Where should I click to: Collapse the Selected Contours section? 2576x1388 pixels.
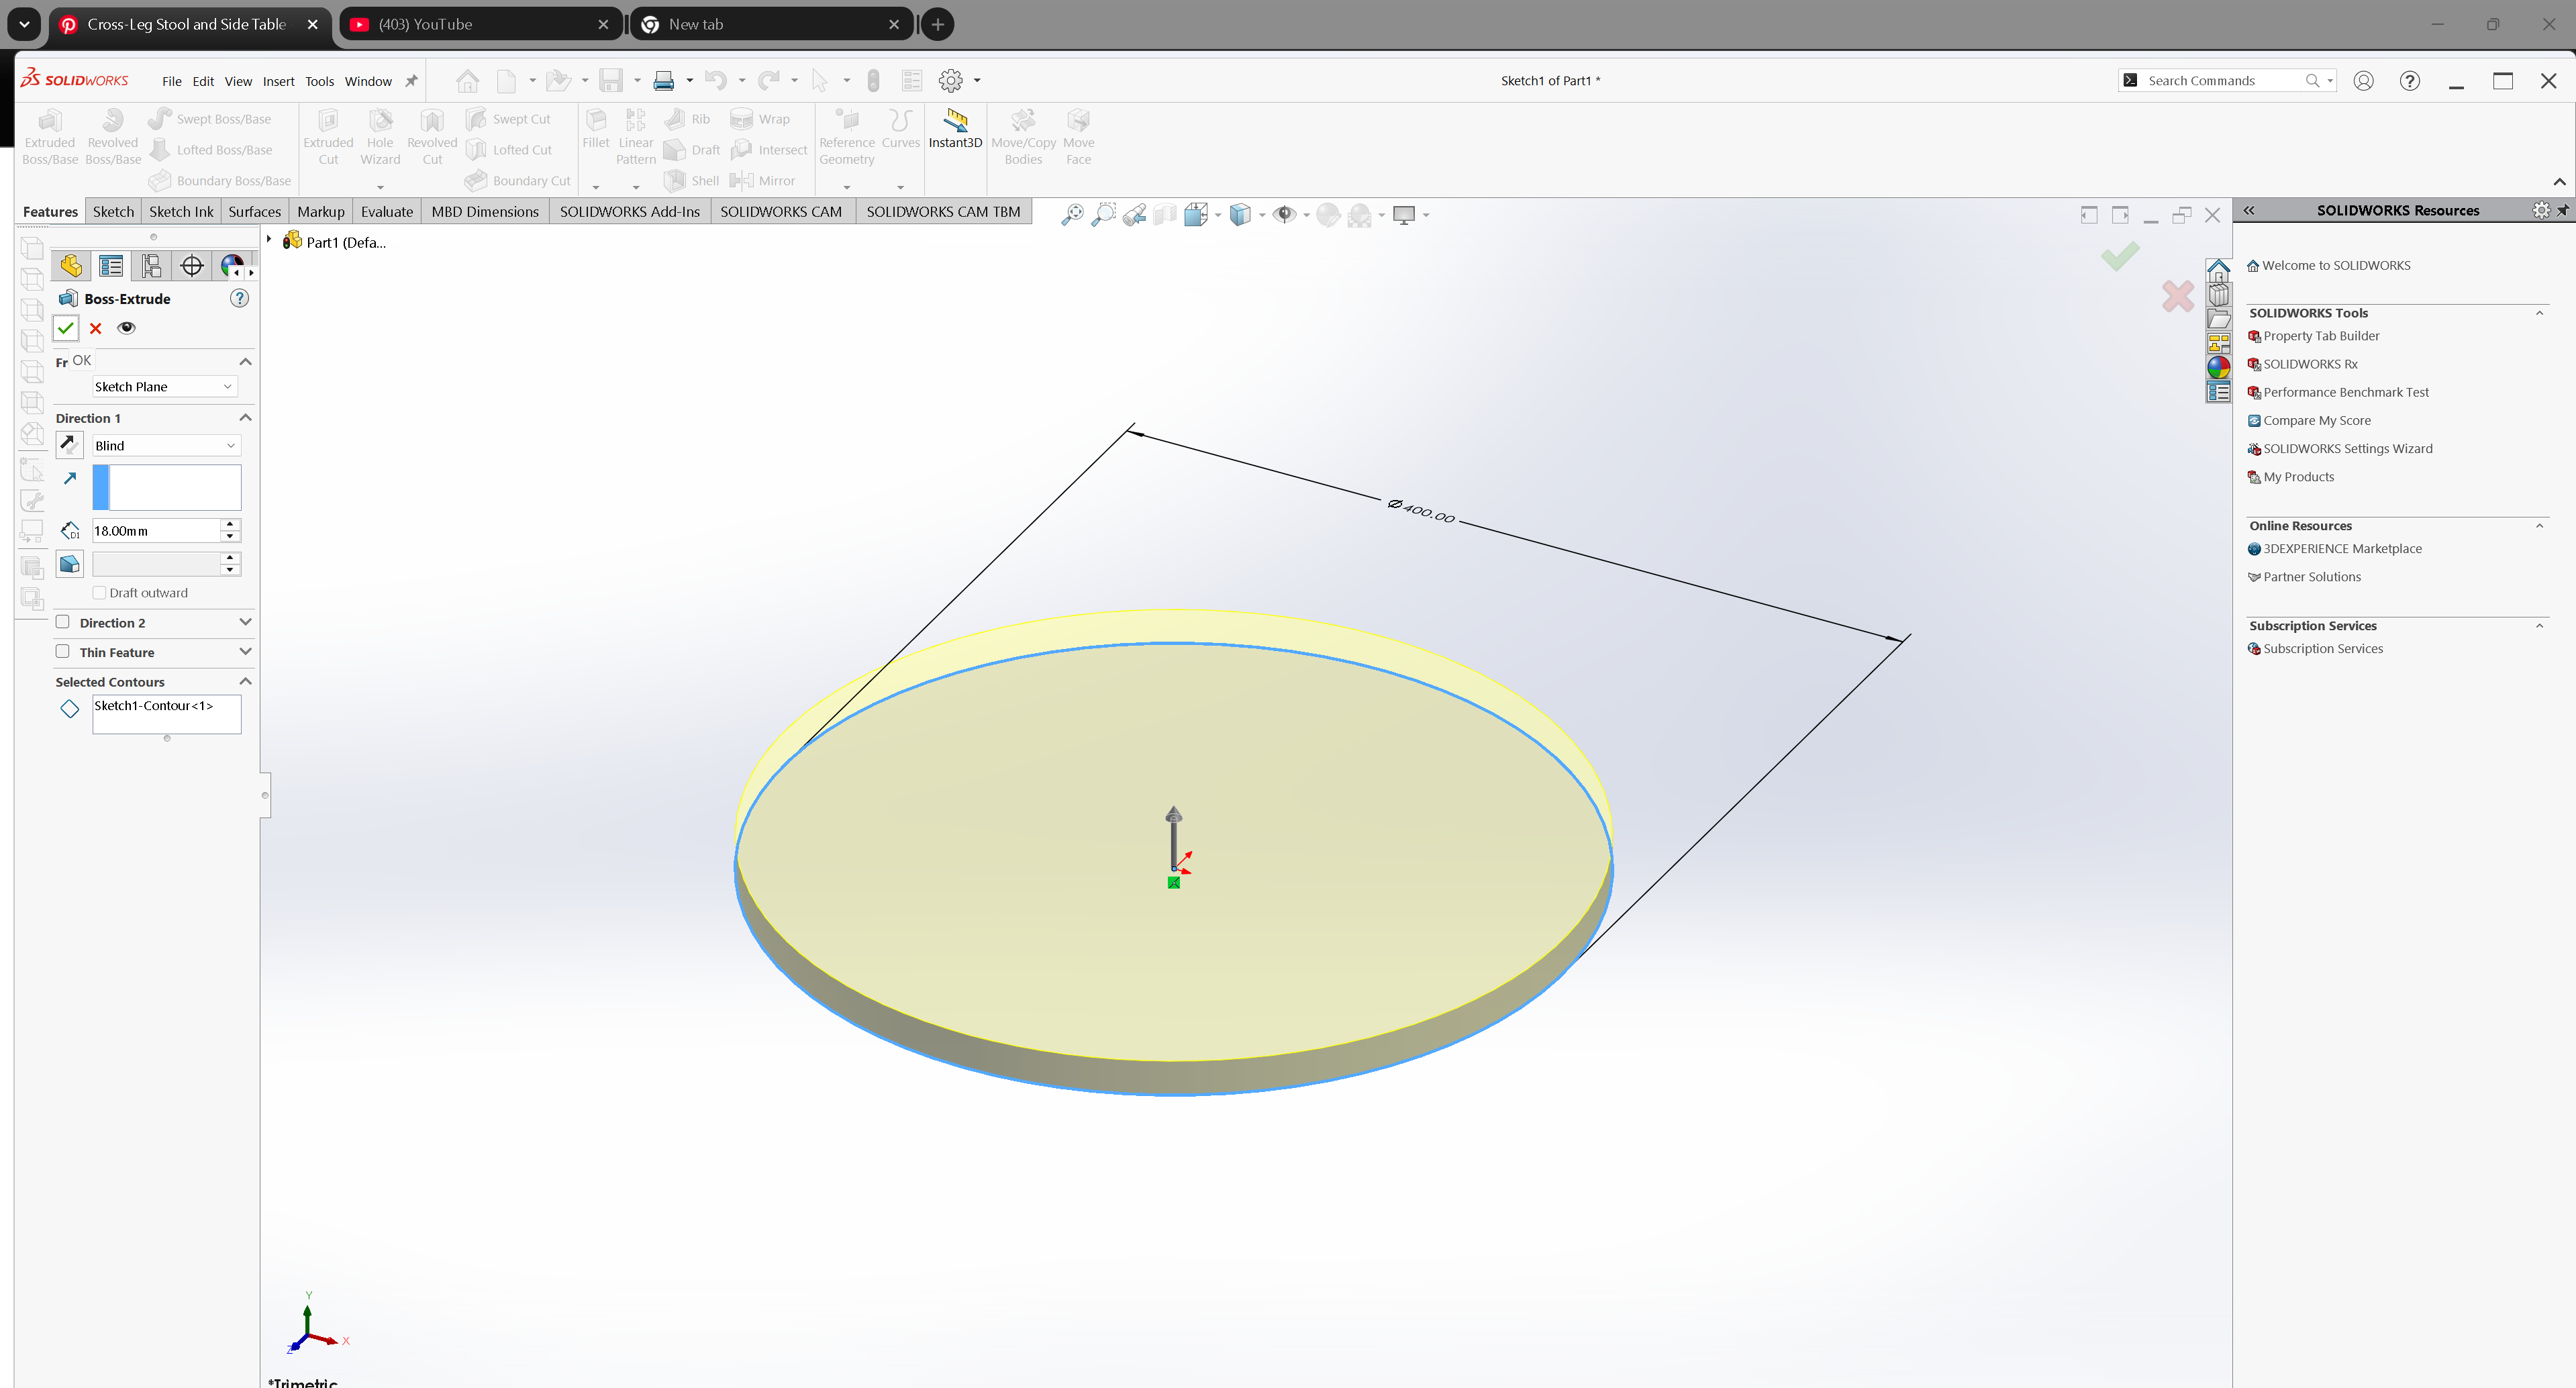pos(245,681)
